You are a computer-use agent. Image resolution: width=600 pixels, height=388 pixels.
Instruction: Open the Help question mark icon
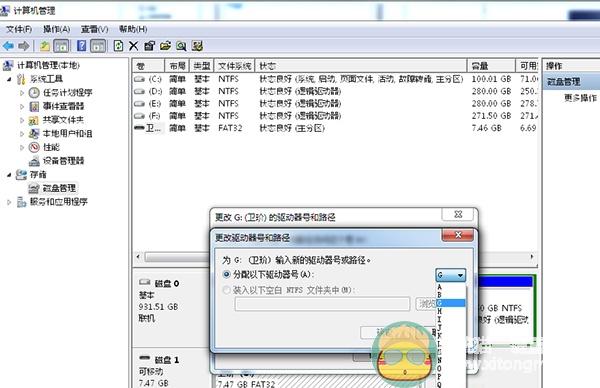tap(82, 46)
